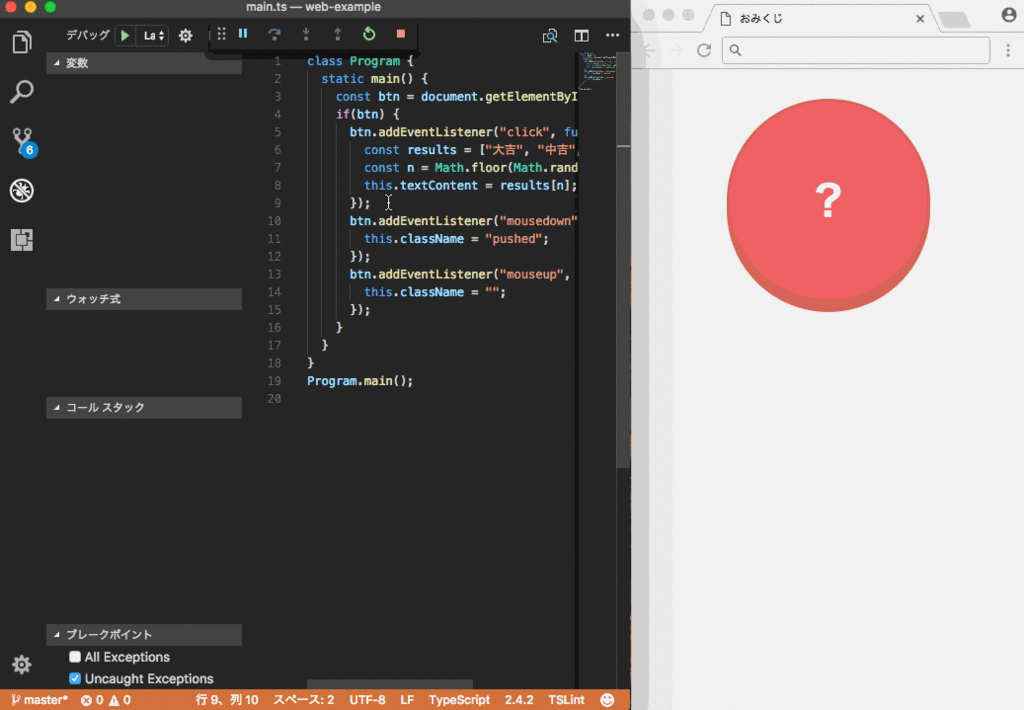Click the editor horizontal scrollbar
Viewport: 1024px width, 710px height.
(x=390, y=684)
